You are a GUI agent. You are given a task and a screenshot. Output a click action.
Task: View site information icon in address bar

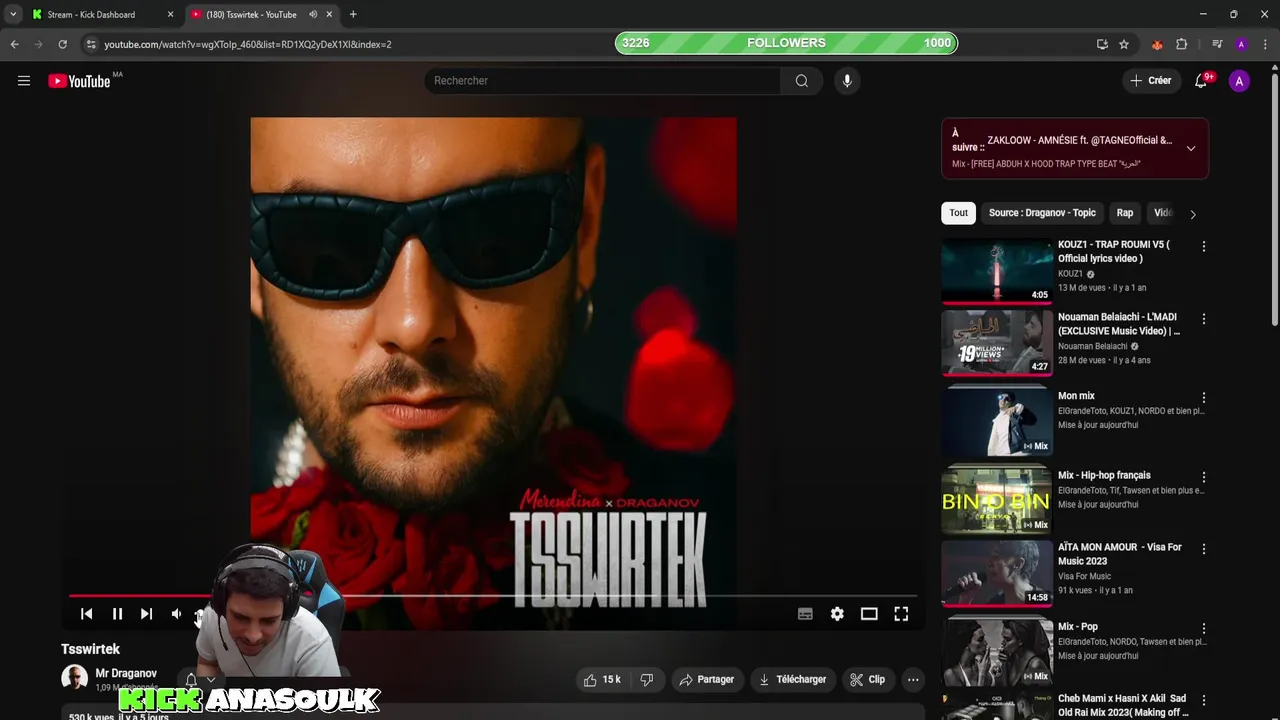coord(91,44)
